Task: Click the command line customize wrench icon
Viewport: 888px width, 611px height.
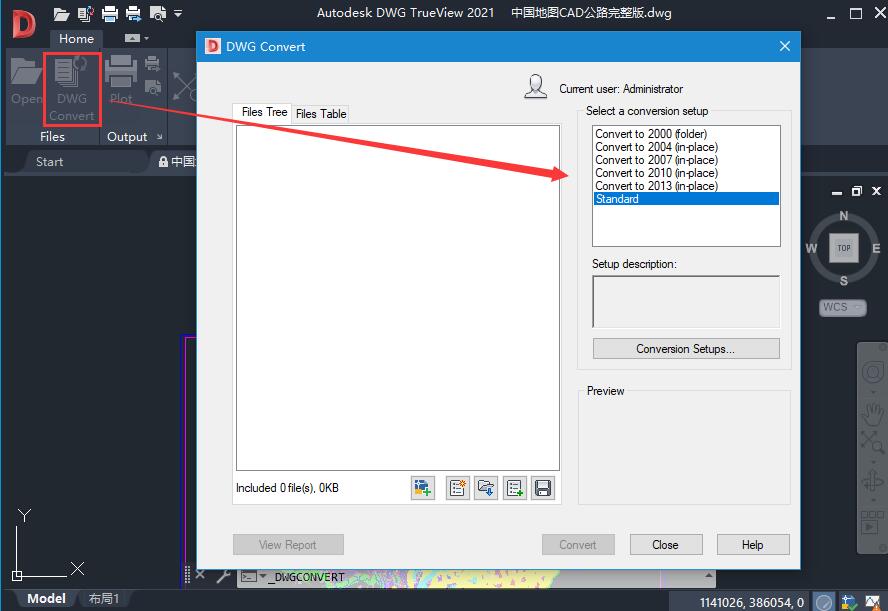Action: click(x=224, y=576)
